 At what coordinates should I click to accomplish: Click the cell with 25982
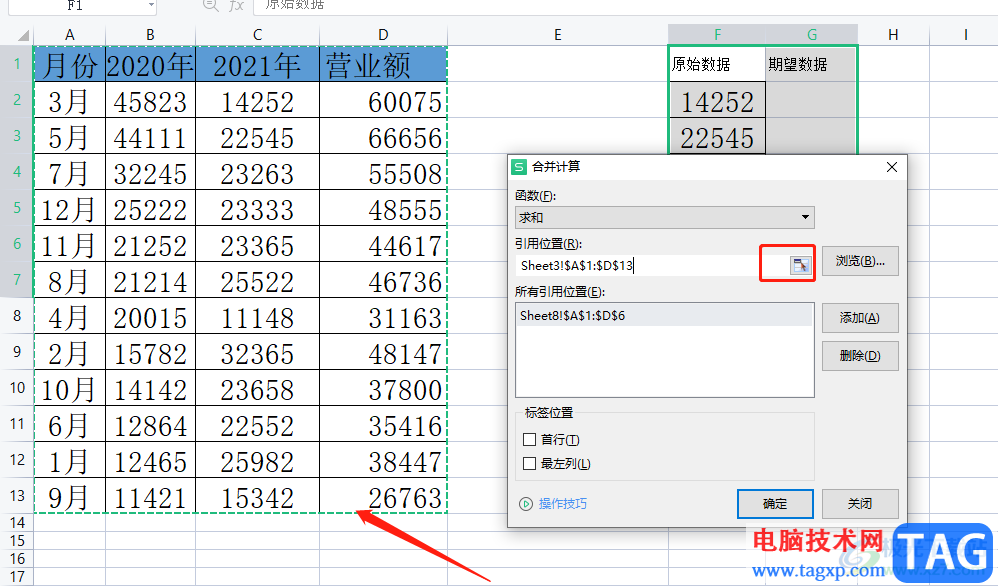[x=257, y=459]
